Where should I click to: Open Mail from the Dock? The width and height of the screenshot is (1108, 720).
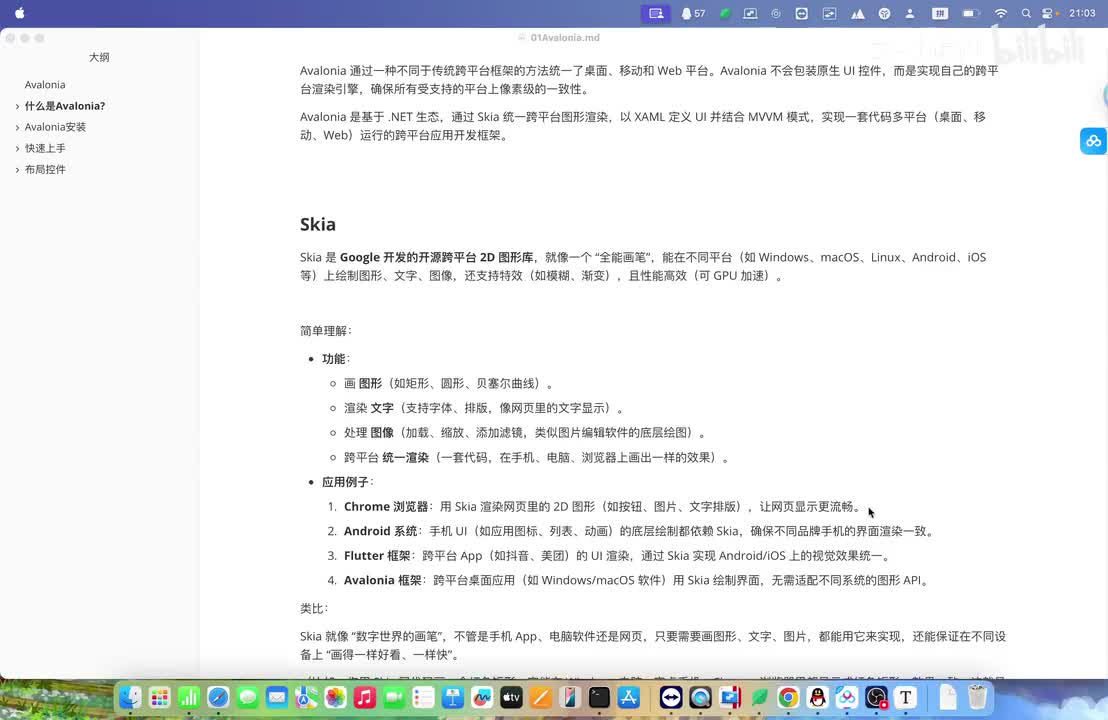[x=277, y=698]
